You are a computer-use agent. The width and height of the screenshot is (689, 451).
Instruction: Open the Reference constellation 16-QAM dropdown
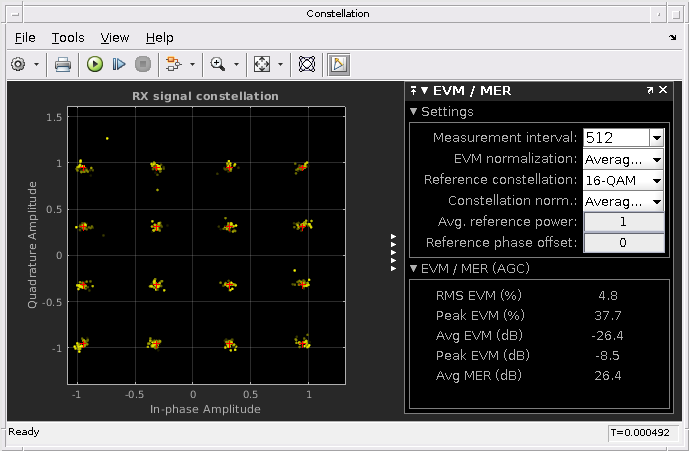click(x=623, y=180)
